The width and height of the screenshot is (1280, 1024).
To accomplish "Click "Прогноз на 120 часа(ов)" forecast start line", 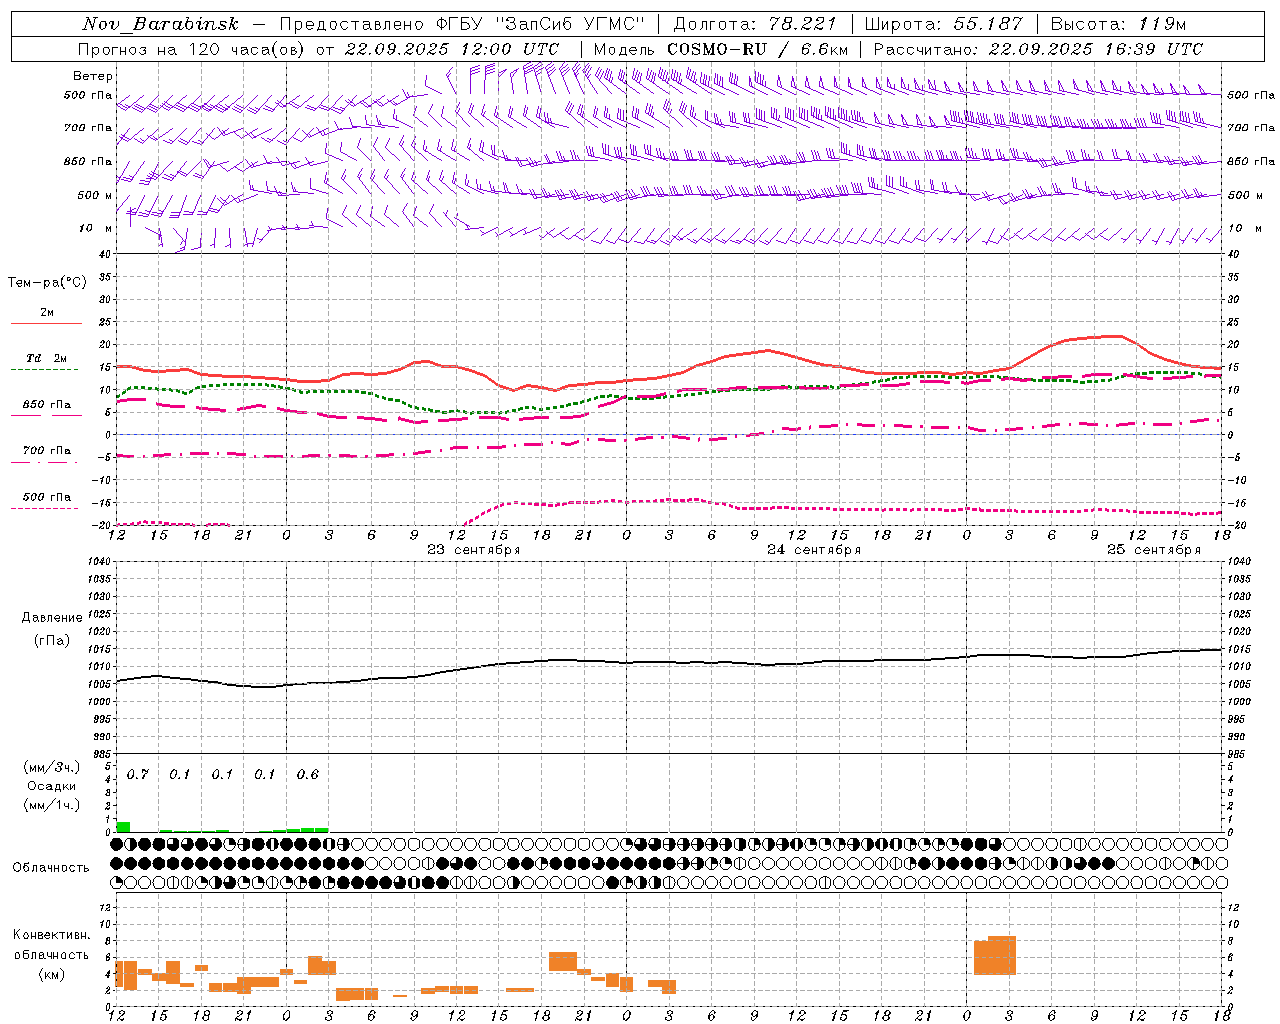I will (318, 49).
